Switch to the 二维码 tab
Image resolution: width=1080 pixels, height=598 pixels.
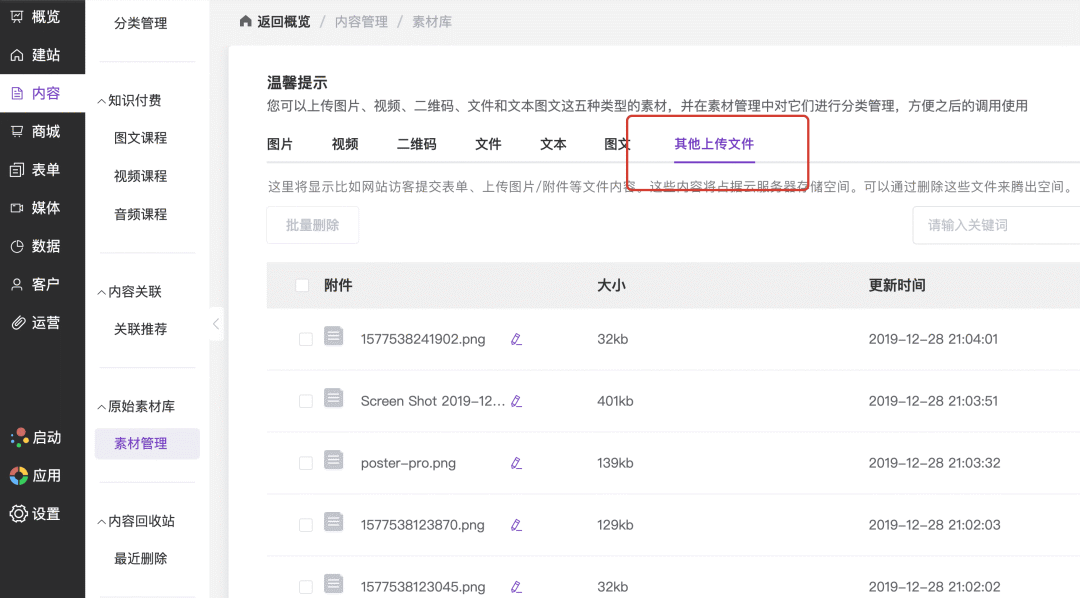click(x=417, y=144)
